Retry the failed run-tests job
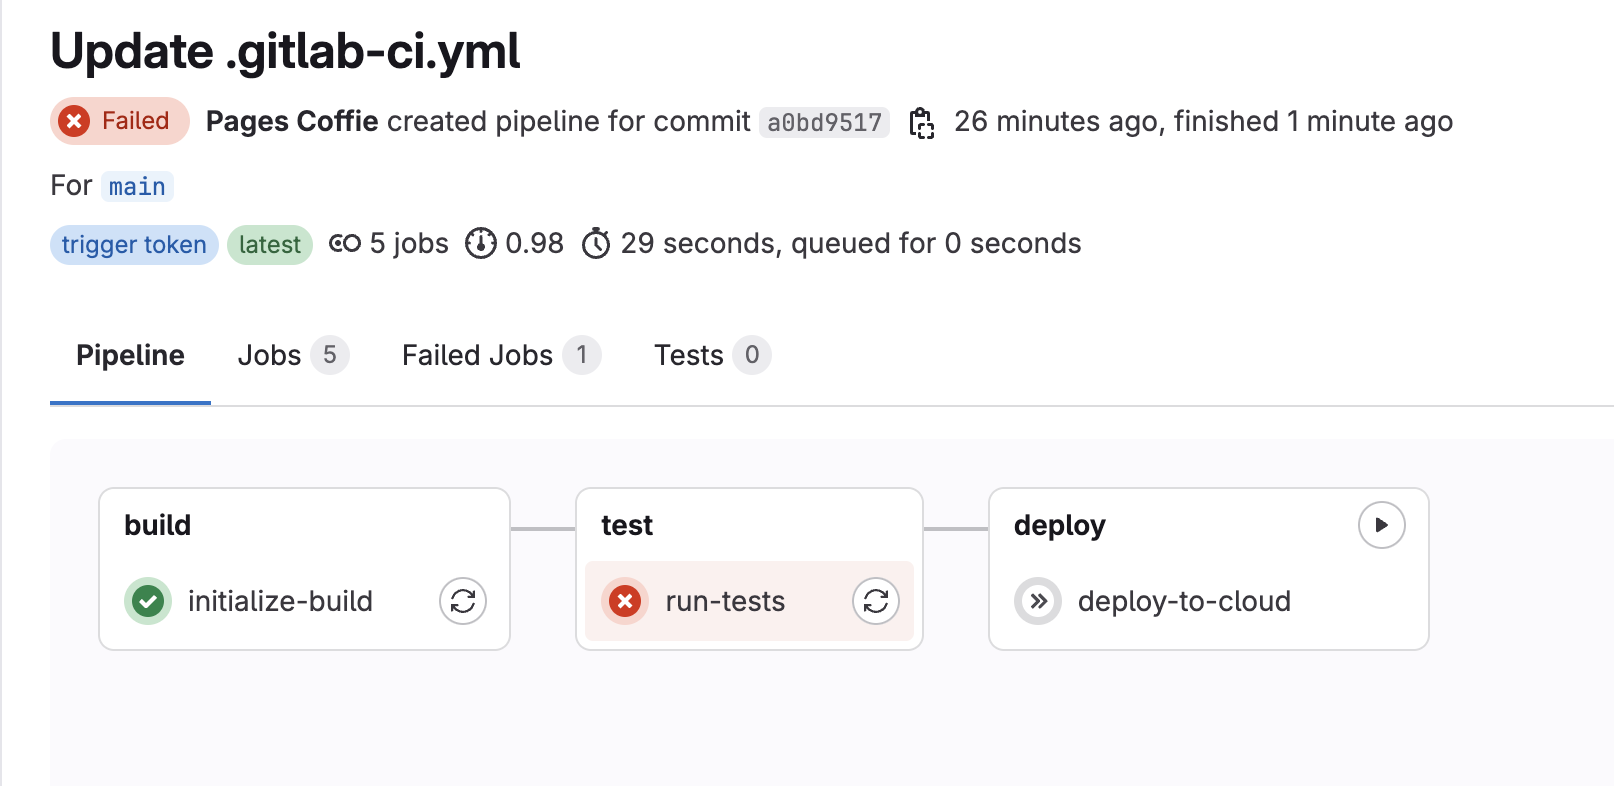This screenshot has height=786, width=1614. (875, 601)
